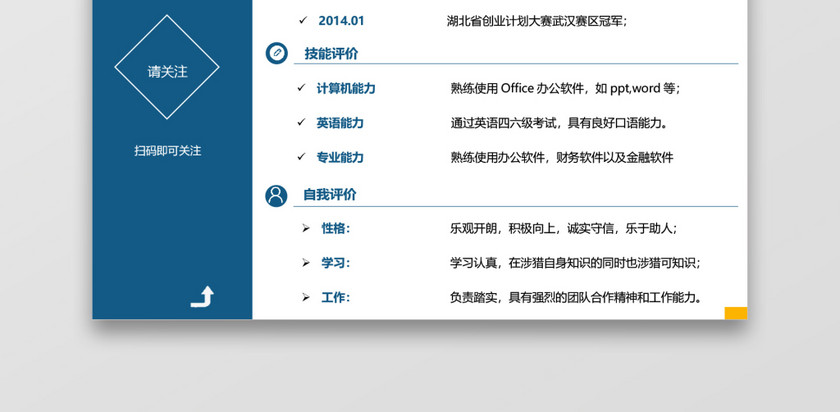Click the pencil icon beside 技能评价
This screenshot has width=840, height=412.
[276, 53]
